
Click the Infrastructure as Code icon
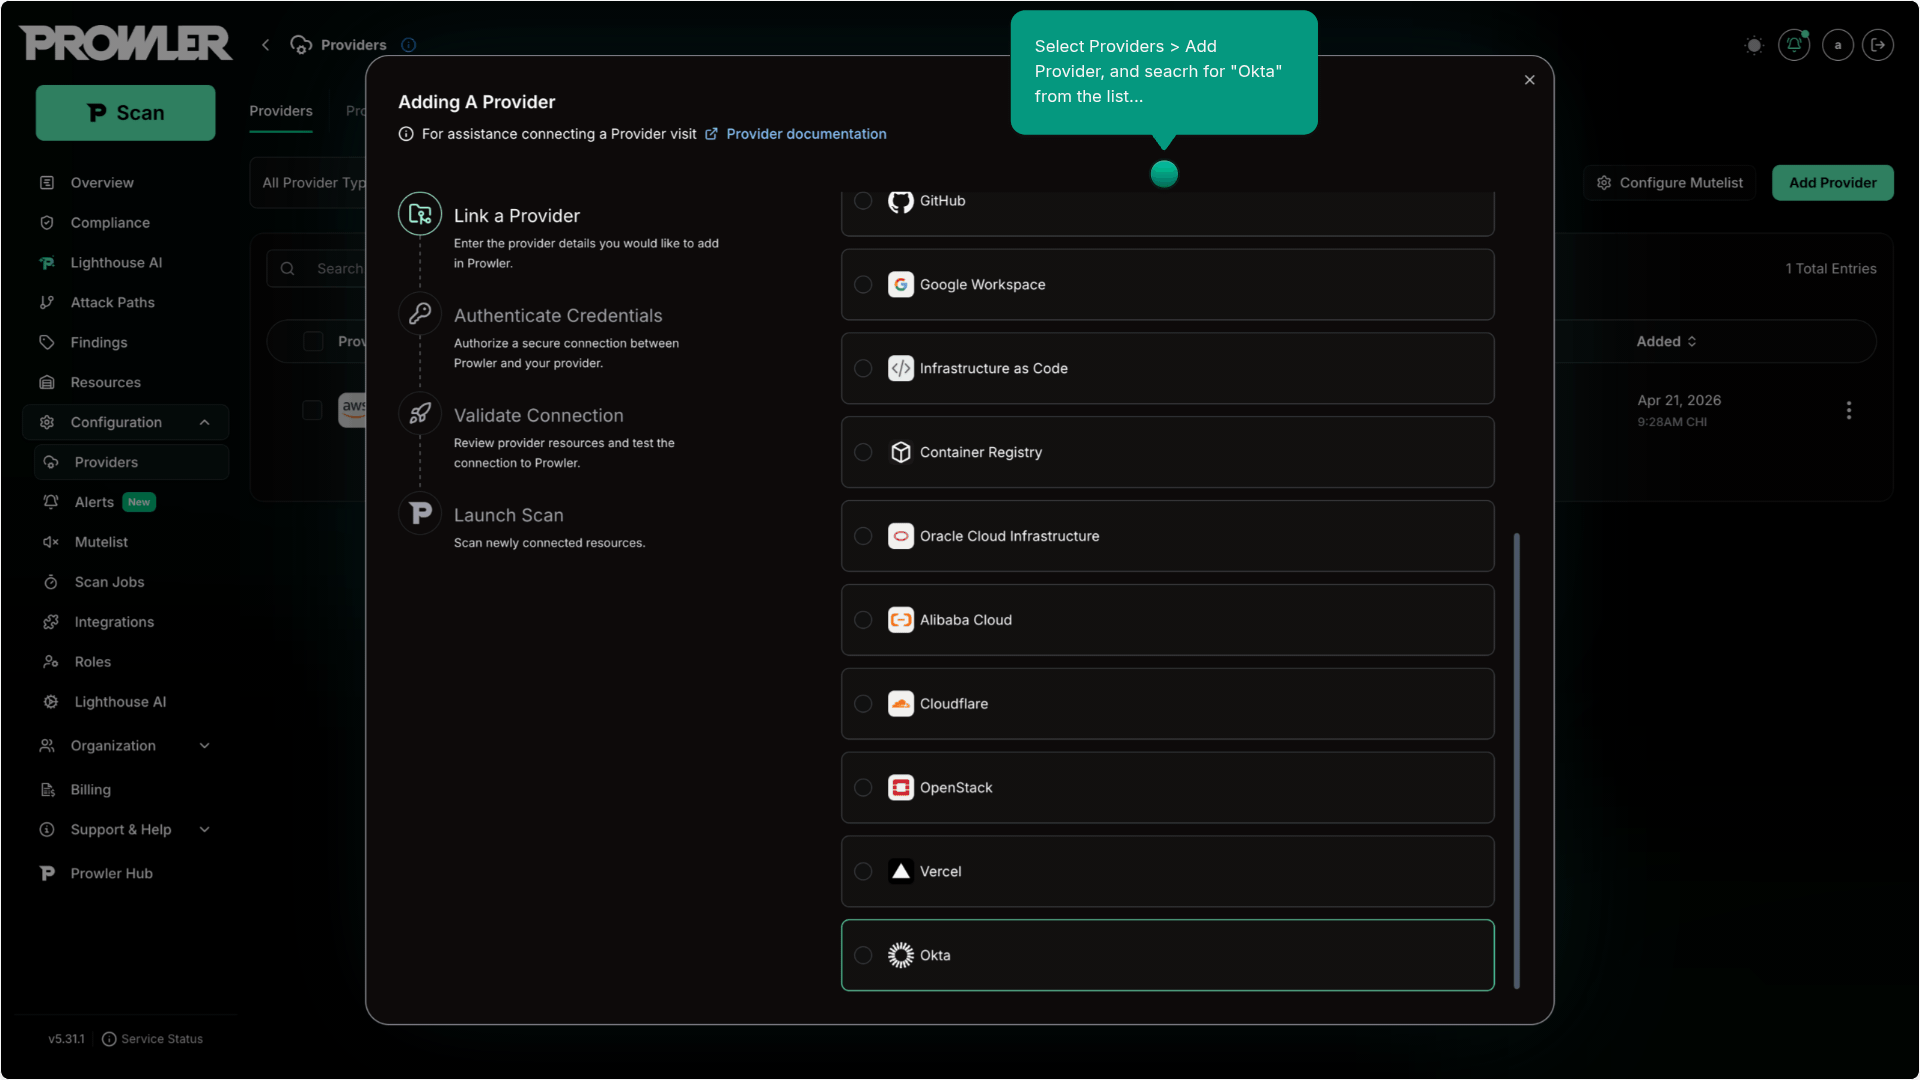[x=901, y=369]
